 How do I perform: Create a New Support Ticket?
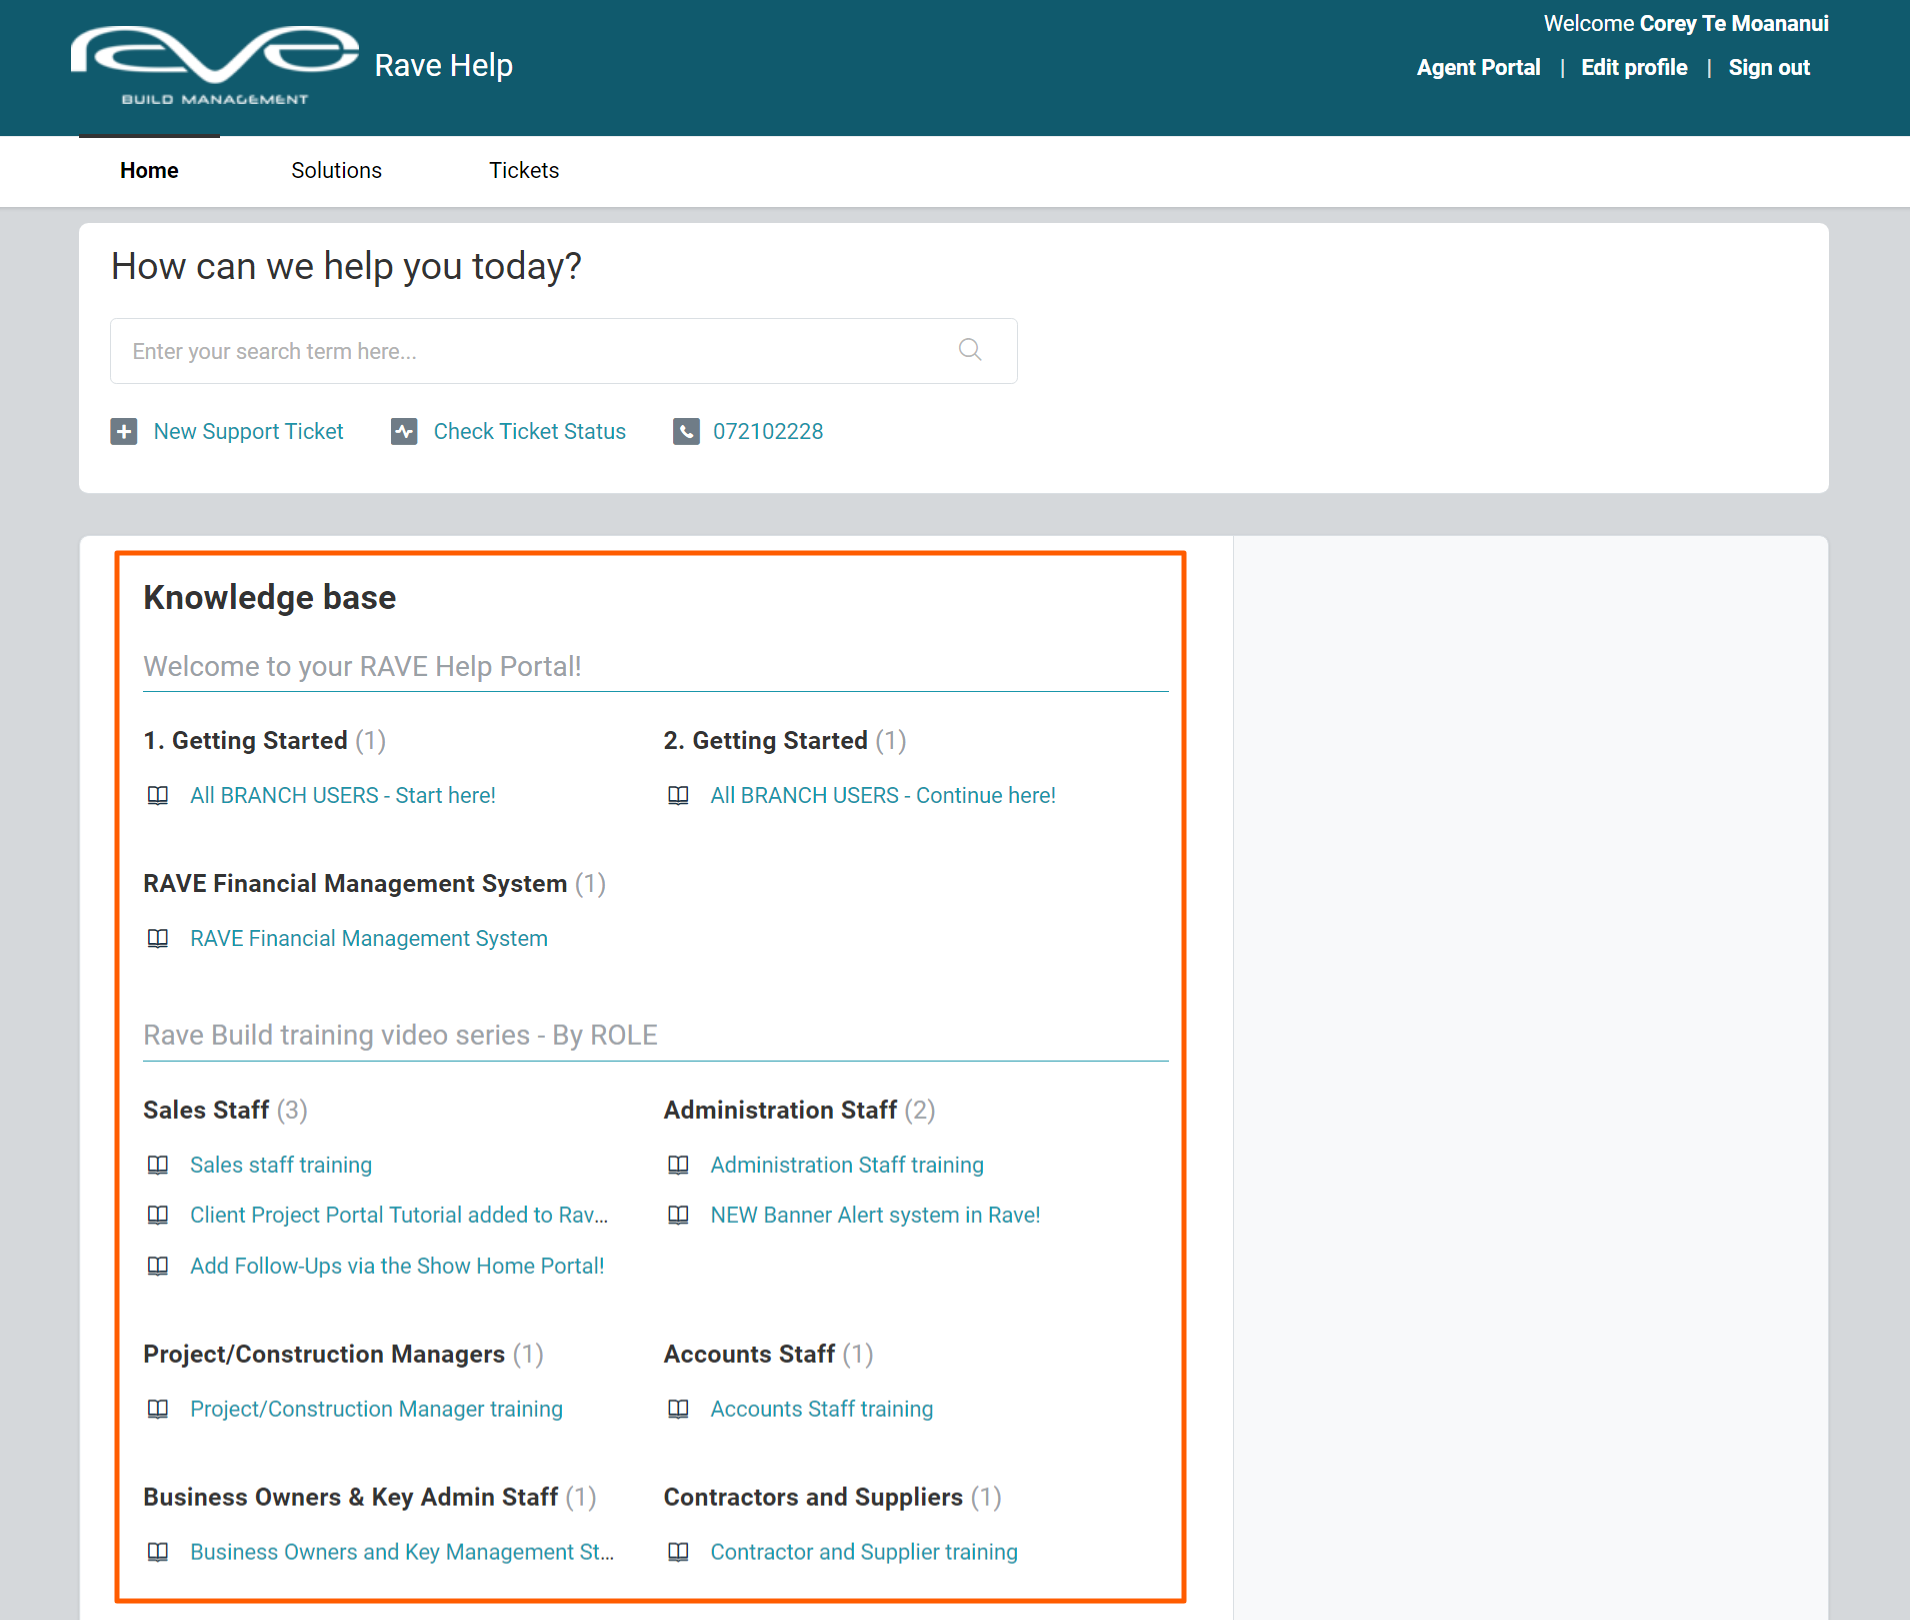point(248,432)
